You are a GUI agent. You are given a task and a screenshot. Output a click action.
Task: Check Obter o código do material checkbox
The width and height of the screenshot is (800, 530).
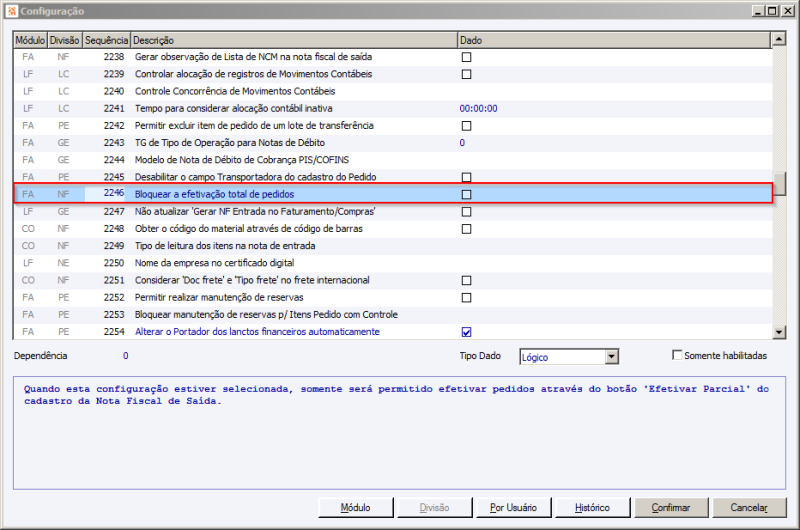(466, 229)
